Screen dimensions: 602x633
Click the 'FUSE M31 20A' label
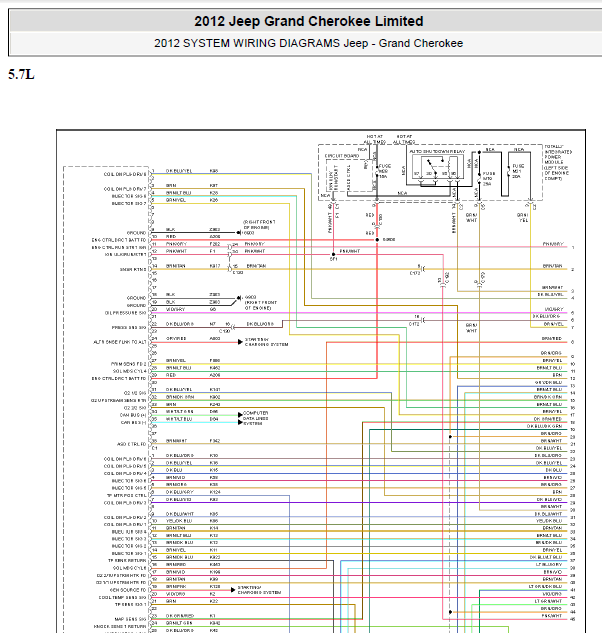pos(518,171)
